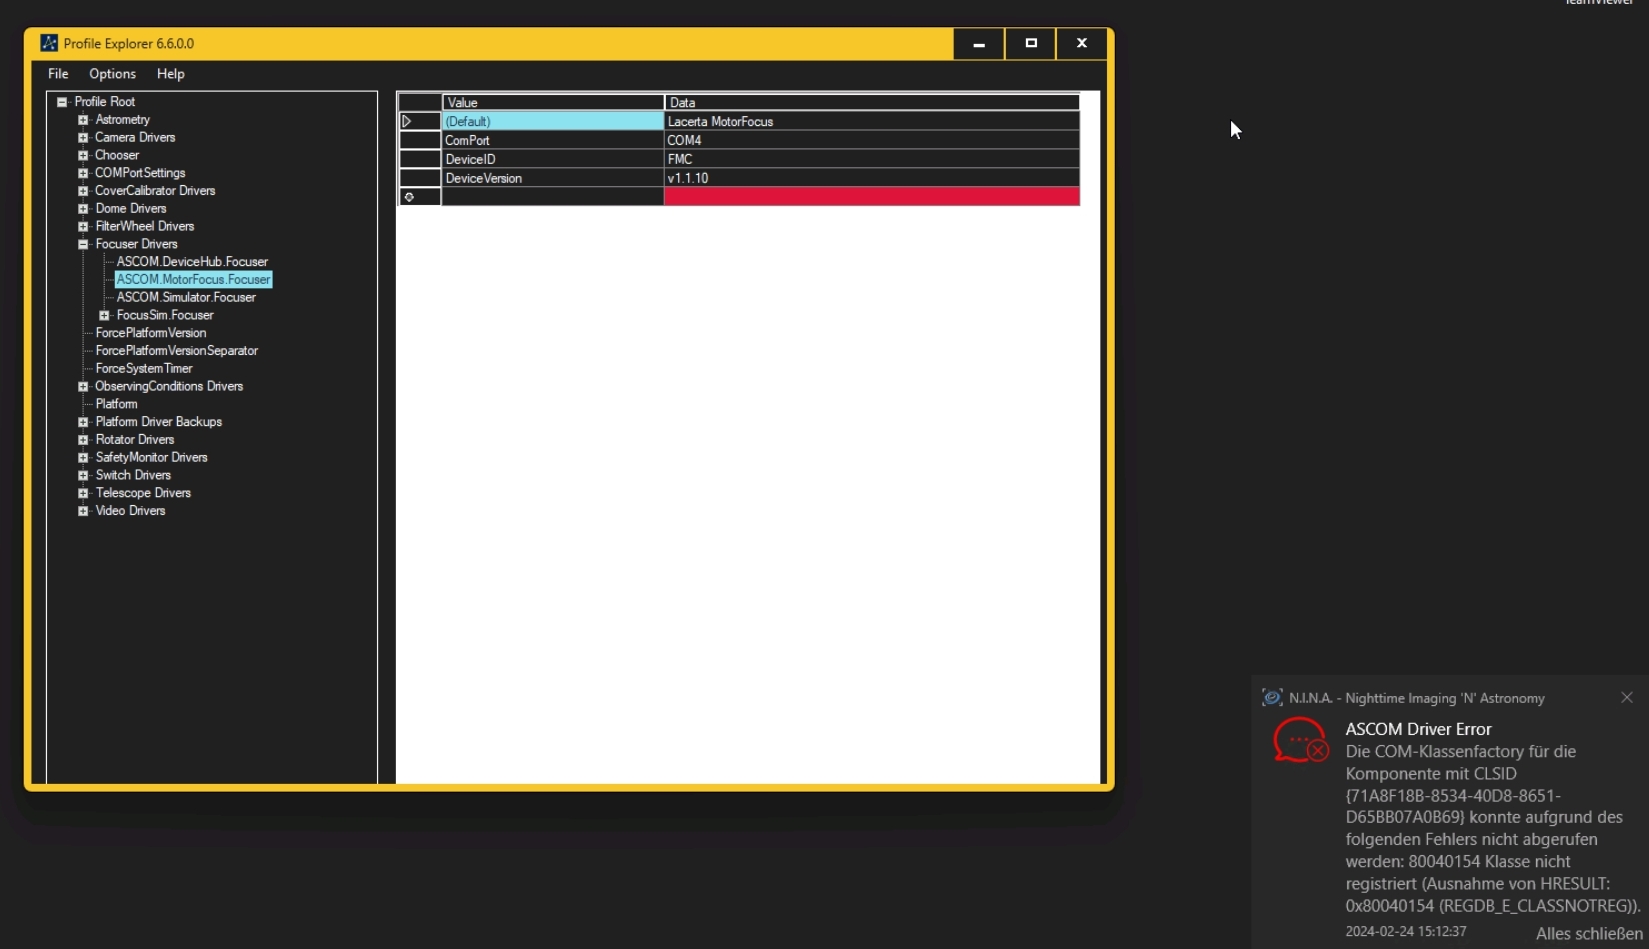Expand the FilterWheel Drivers node

pos(83,227)
